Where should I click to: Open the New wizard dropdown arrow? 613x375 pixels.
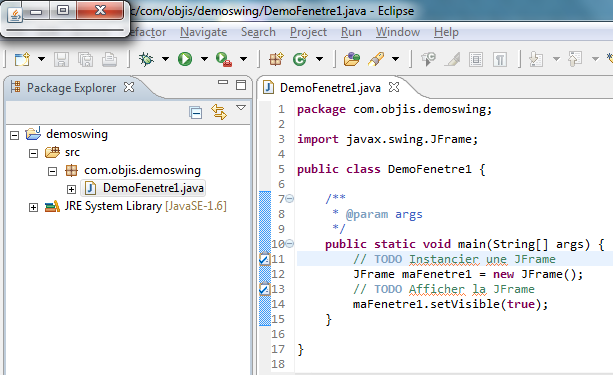coord(41,59)
